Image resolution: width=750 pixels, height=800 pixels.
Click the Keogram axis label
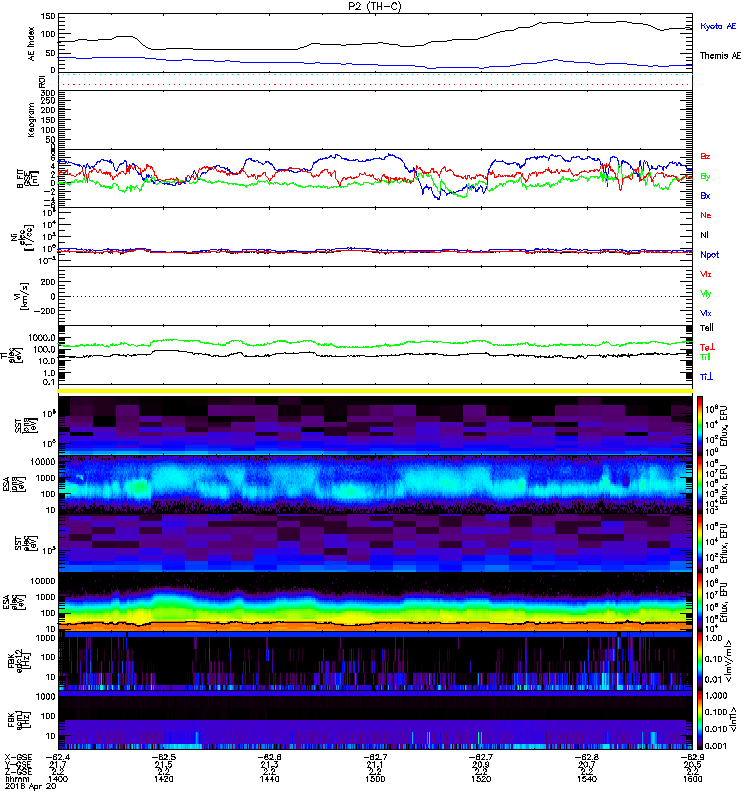(31, 120)
